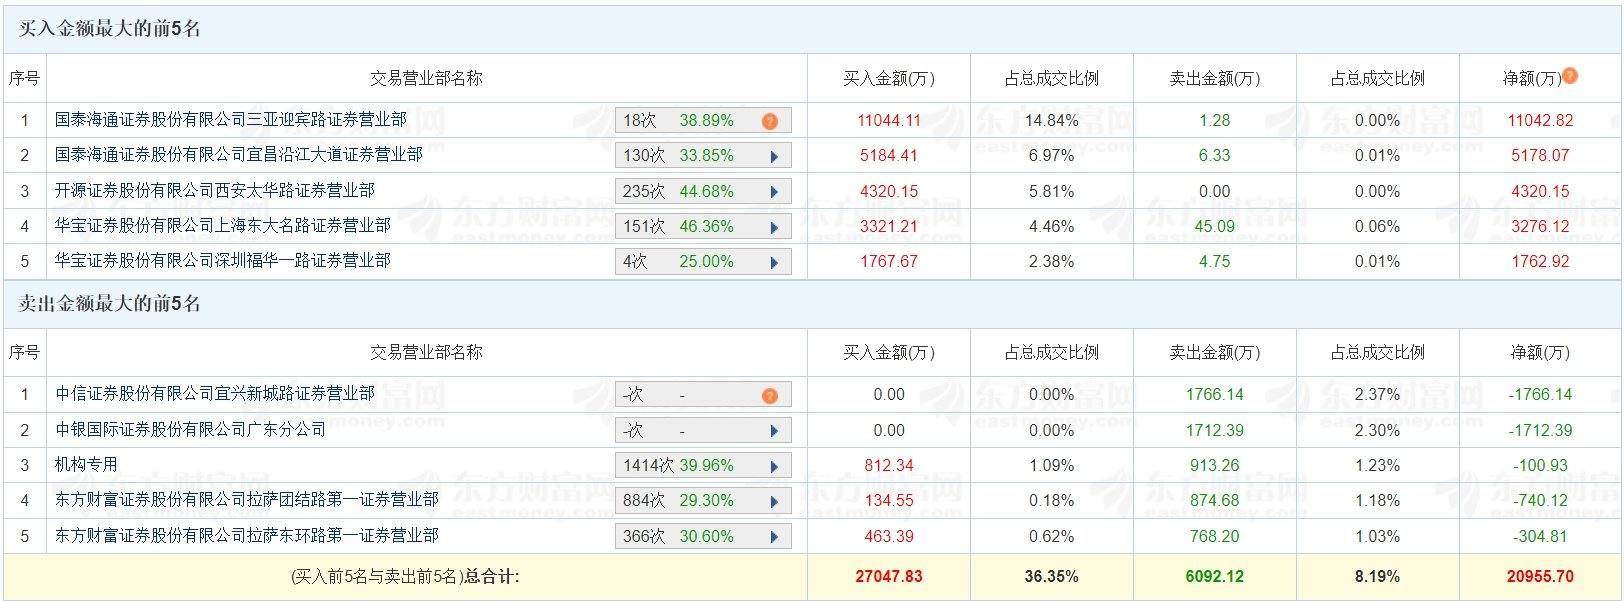Expand arrow for 上海东大名路 151次 stats

coord(774,227)
